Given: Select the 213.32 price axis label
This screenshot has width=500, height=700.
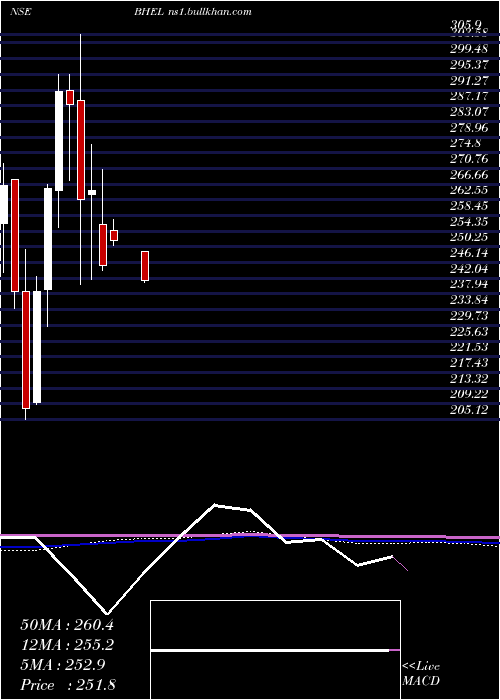Looking at the screenshot, I should (x=469, y=379).
